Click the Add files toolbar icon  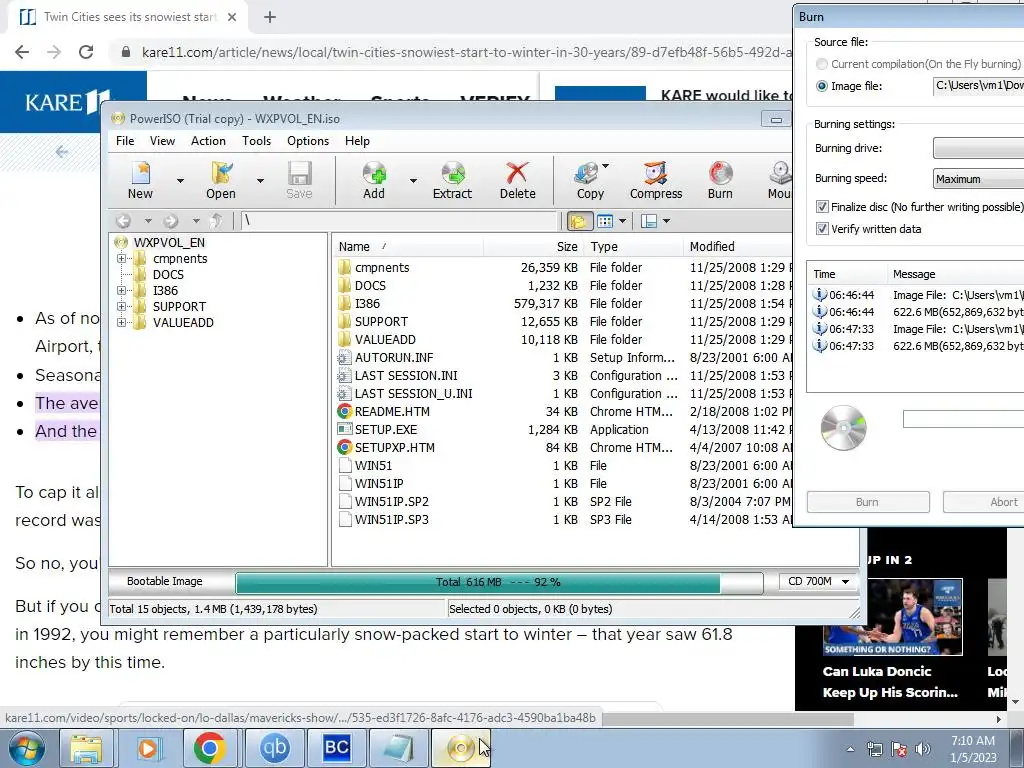(x=374, y=180)
